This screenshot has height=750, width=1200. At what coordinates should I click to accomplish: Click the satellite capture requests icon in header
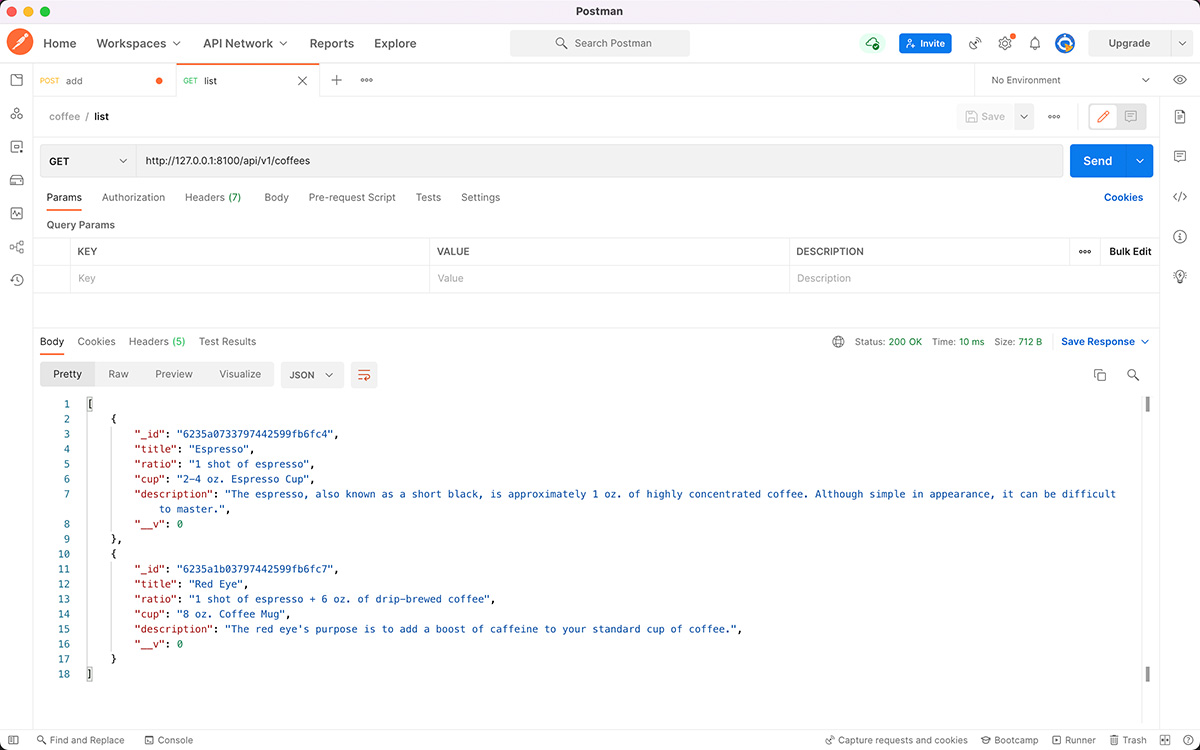pyautogui.click(x=975, y=43)
